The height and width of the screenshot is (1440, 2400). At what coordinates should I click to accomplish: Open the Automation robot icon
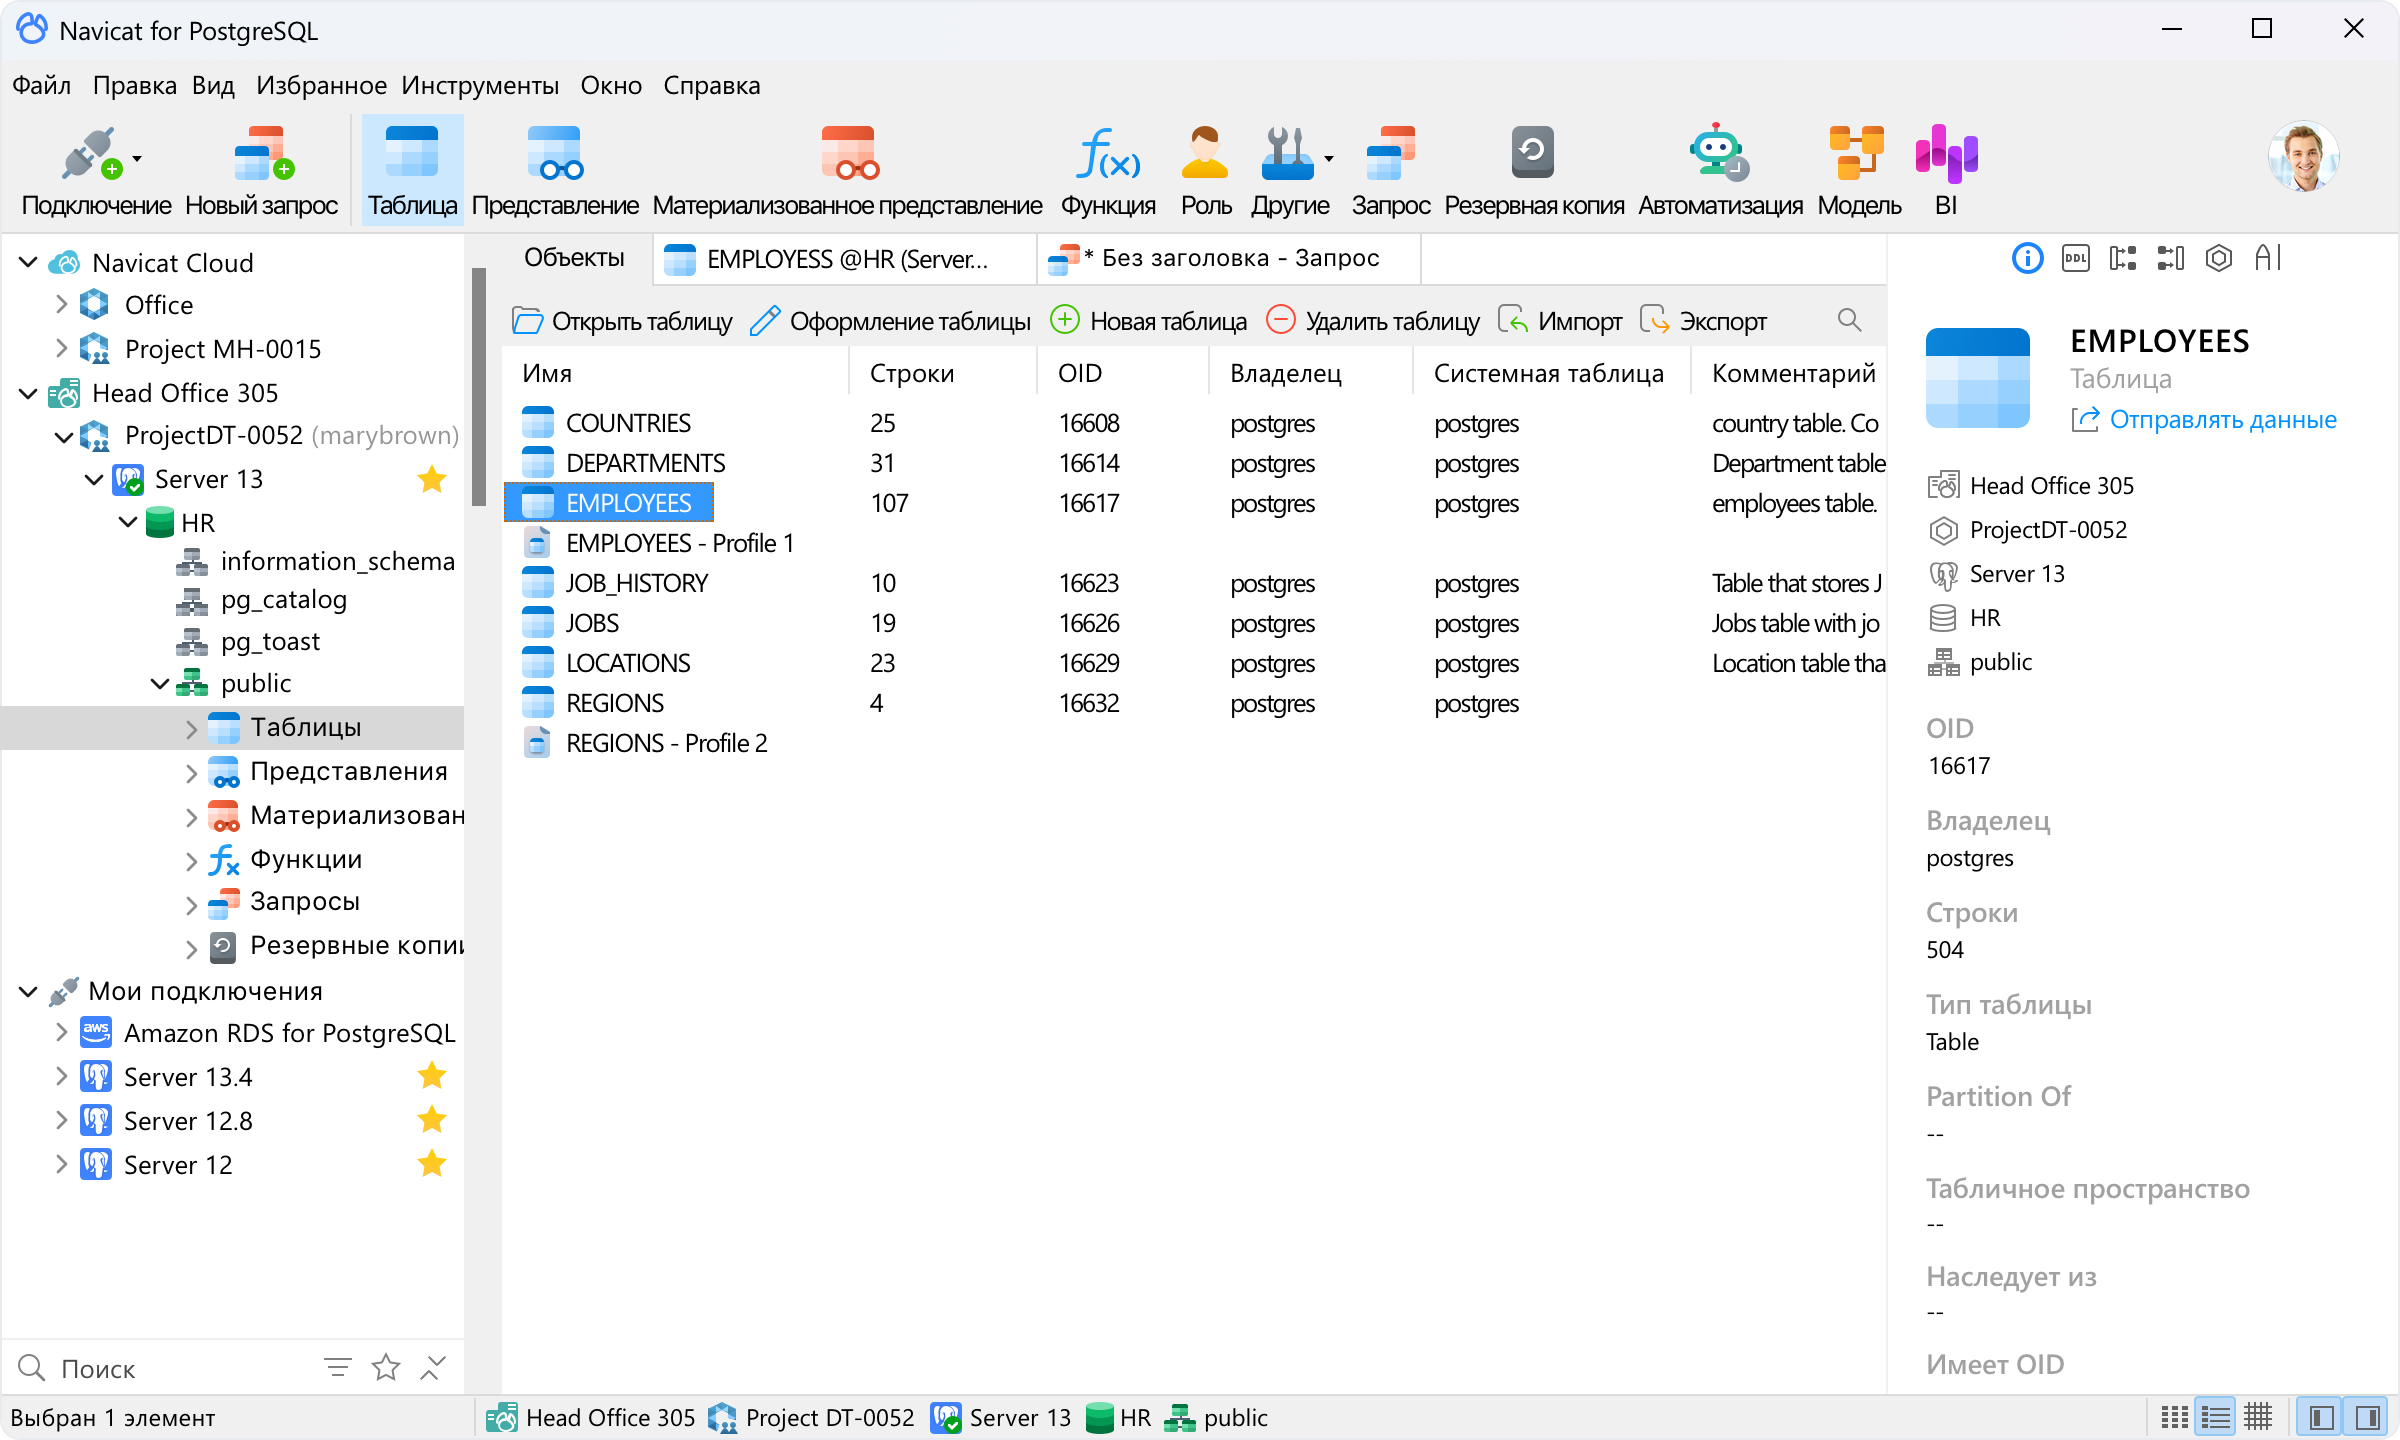click(x=1720, y=170)
